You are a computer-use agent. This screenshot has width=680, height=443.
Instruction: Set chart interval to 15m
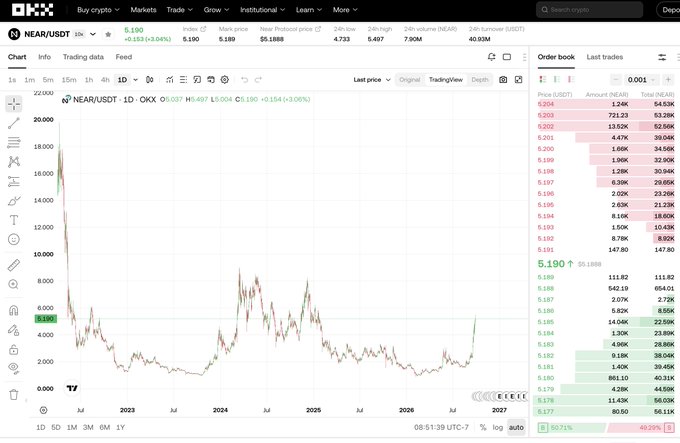[69, 80]
